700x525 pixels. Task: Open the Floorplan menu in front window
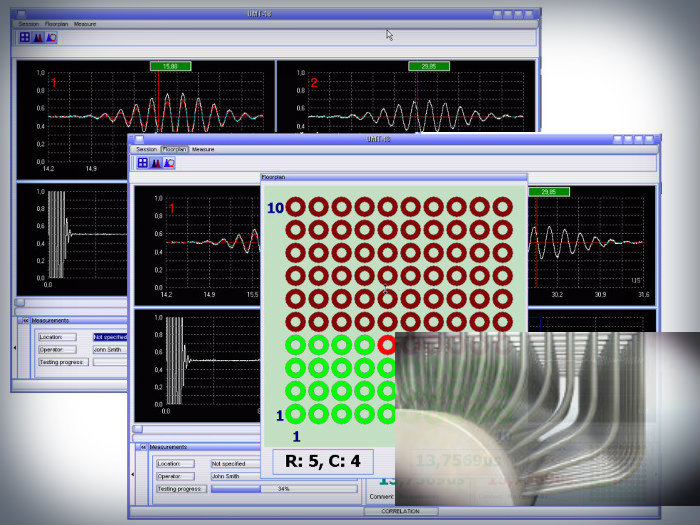coord(175,149)
